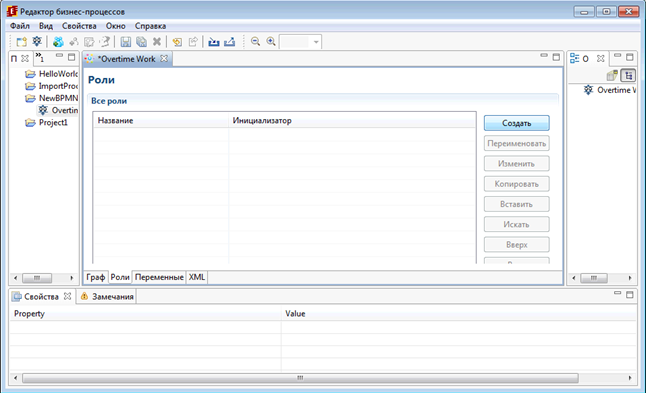Minimize the outline panel on the right

[x=617, y=56]
